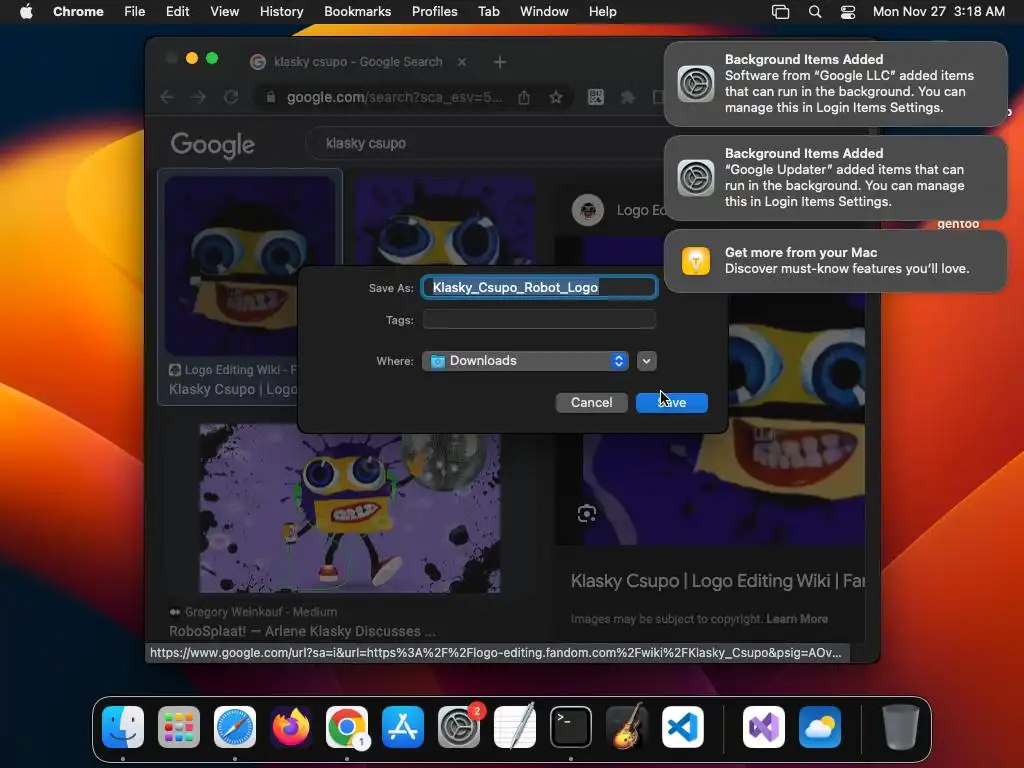The height and width of the screenshot is (768, 1024).
Task: Open the App Store from the Dock
Action: tap(403, 726)
